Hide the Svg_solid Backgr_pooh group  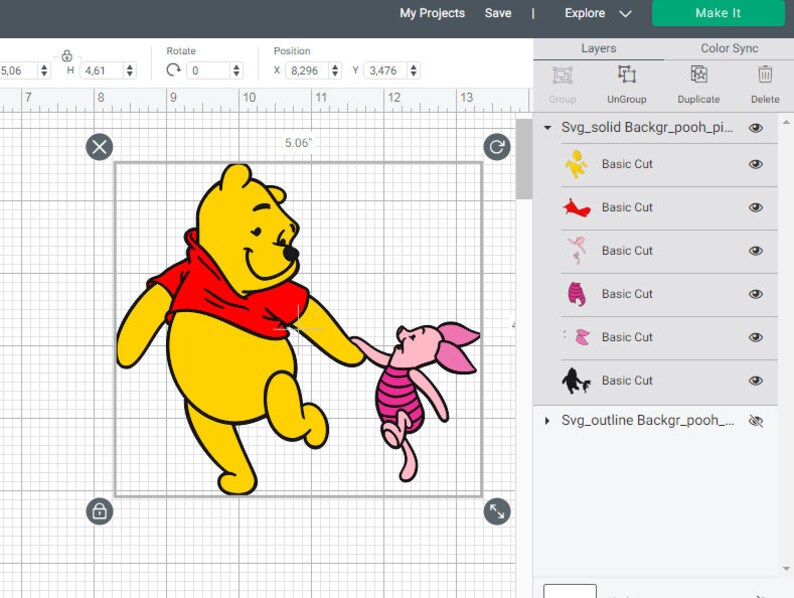[756, 128]
